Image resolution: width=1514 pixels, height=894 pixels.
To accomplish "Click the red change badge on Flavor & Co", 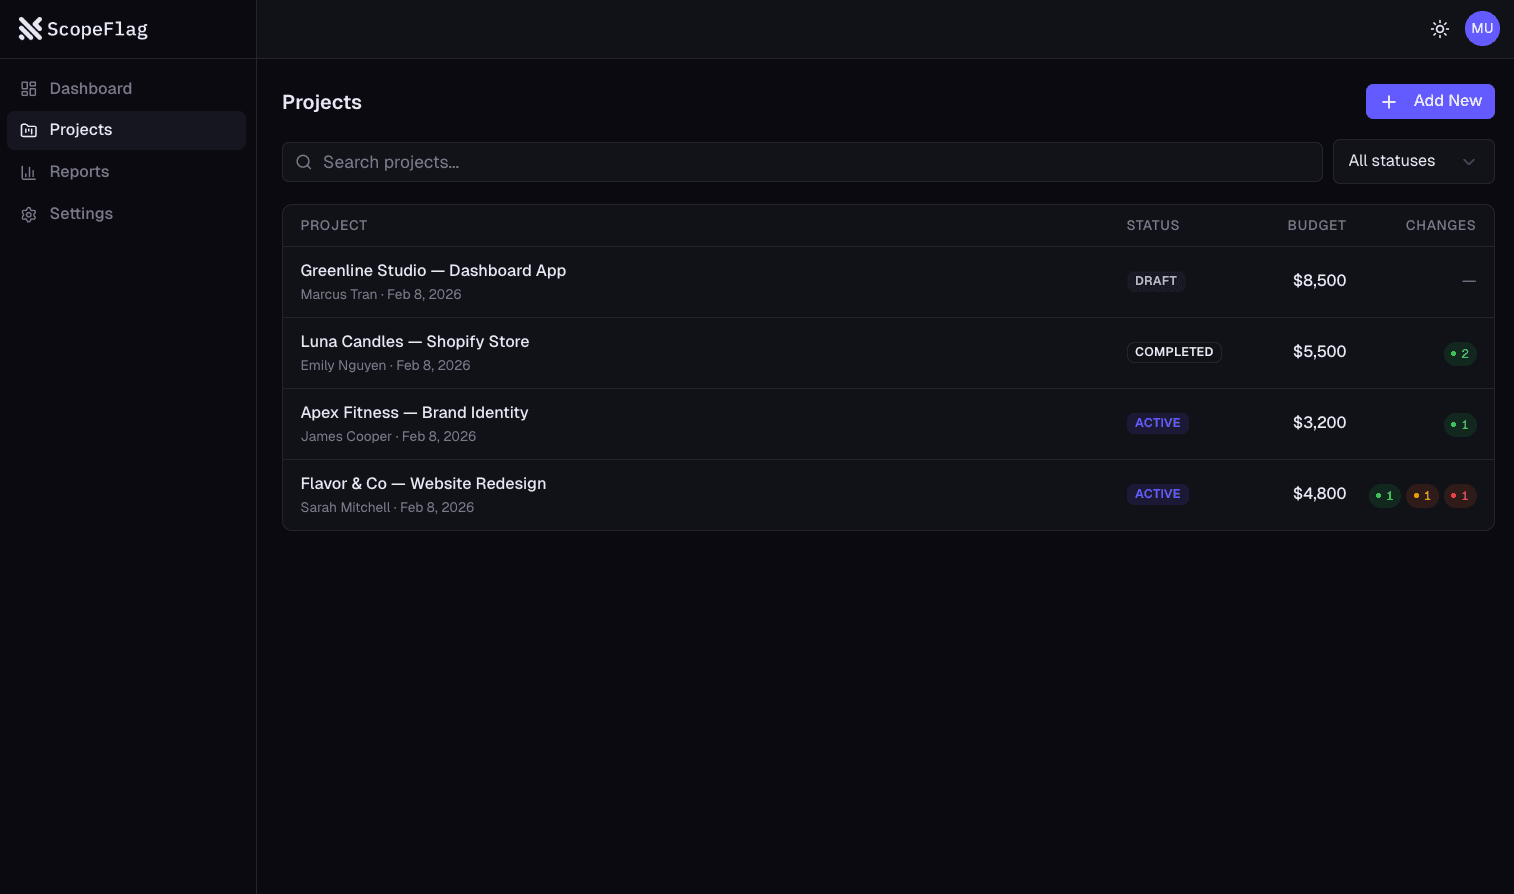I will (1459, 496).
